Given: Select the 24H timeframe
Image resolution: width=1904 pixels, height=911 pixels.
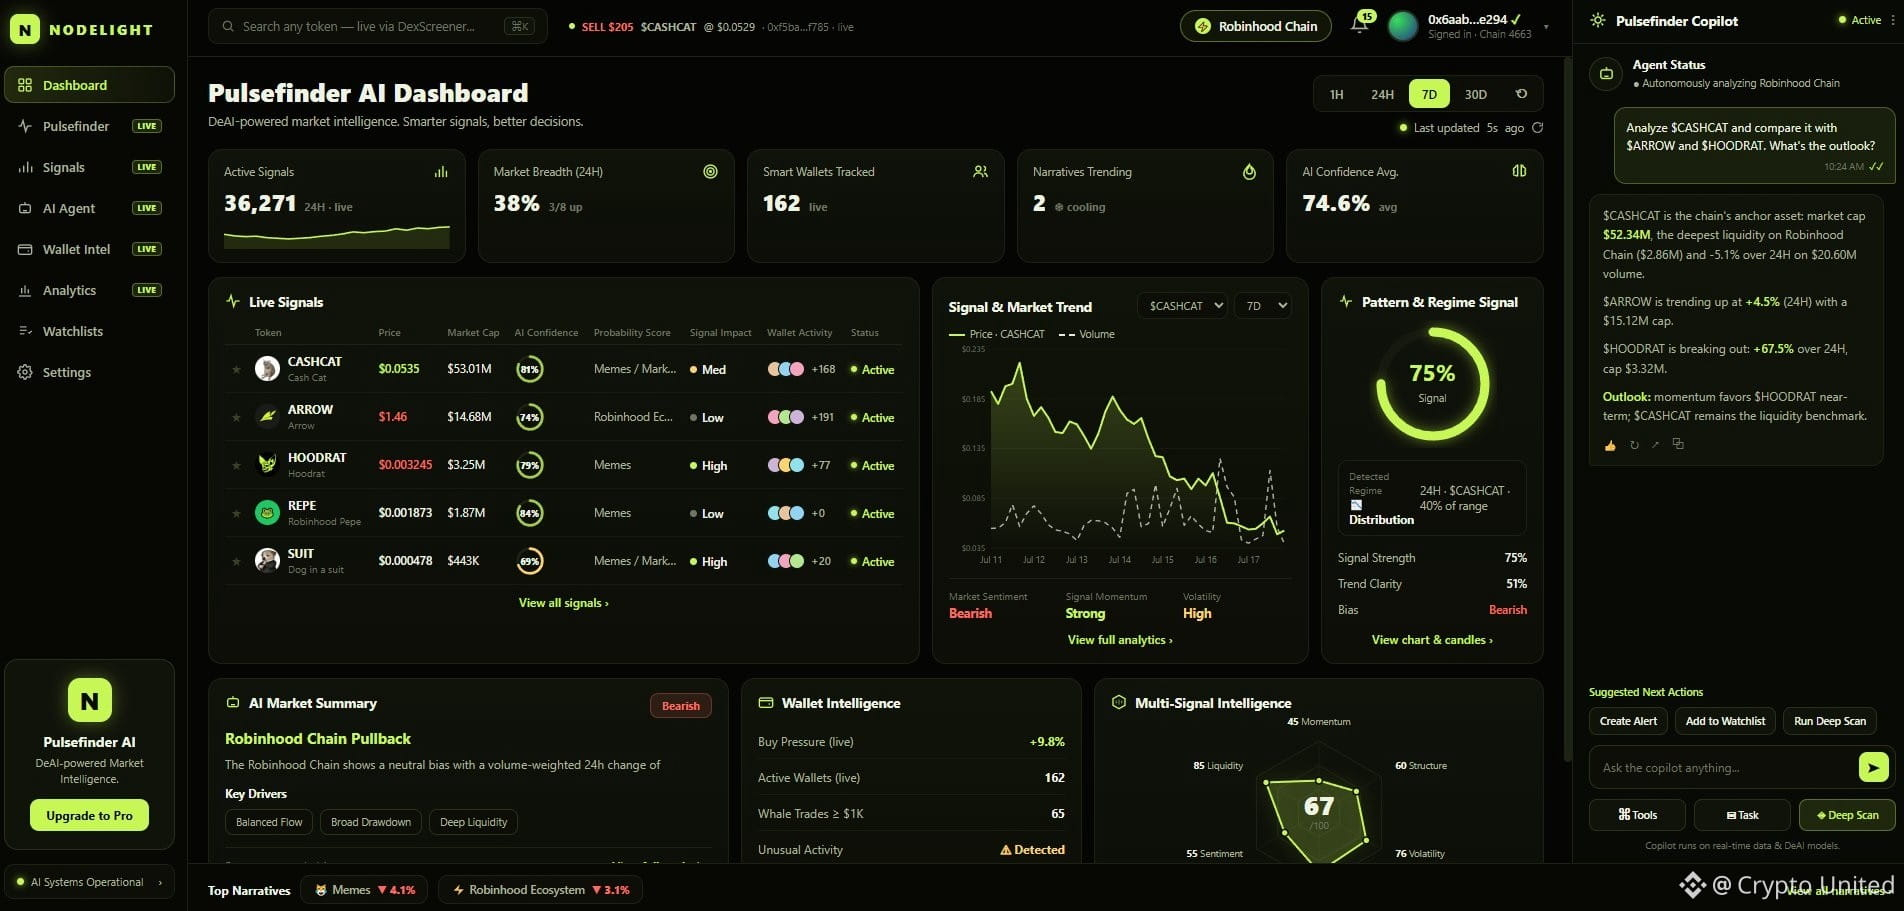Looking at the screenshot, I should coord(1382,94).
